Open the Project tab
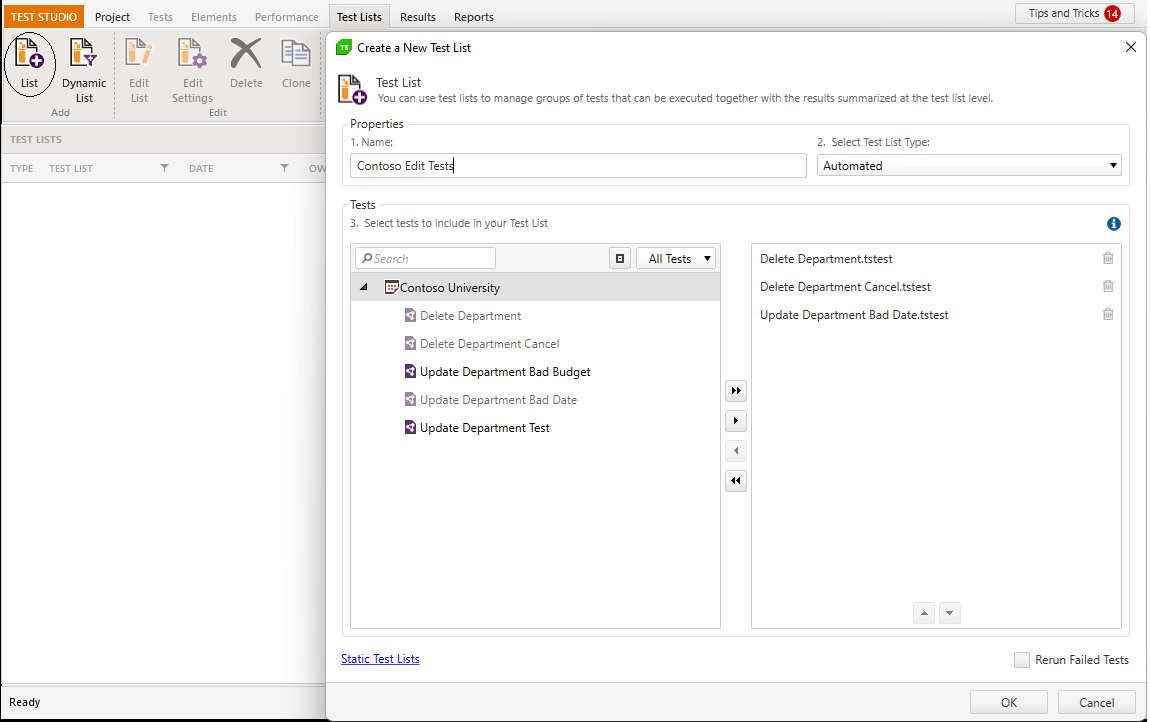The width and height of the screenshot is (1150, 722). click(x=112, y=17)
